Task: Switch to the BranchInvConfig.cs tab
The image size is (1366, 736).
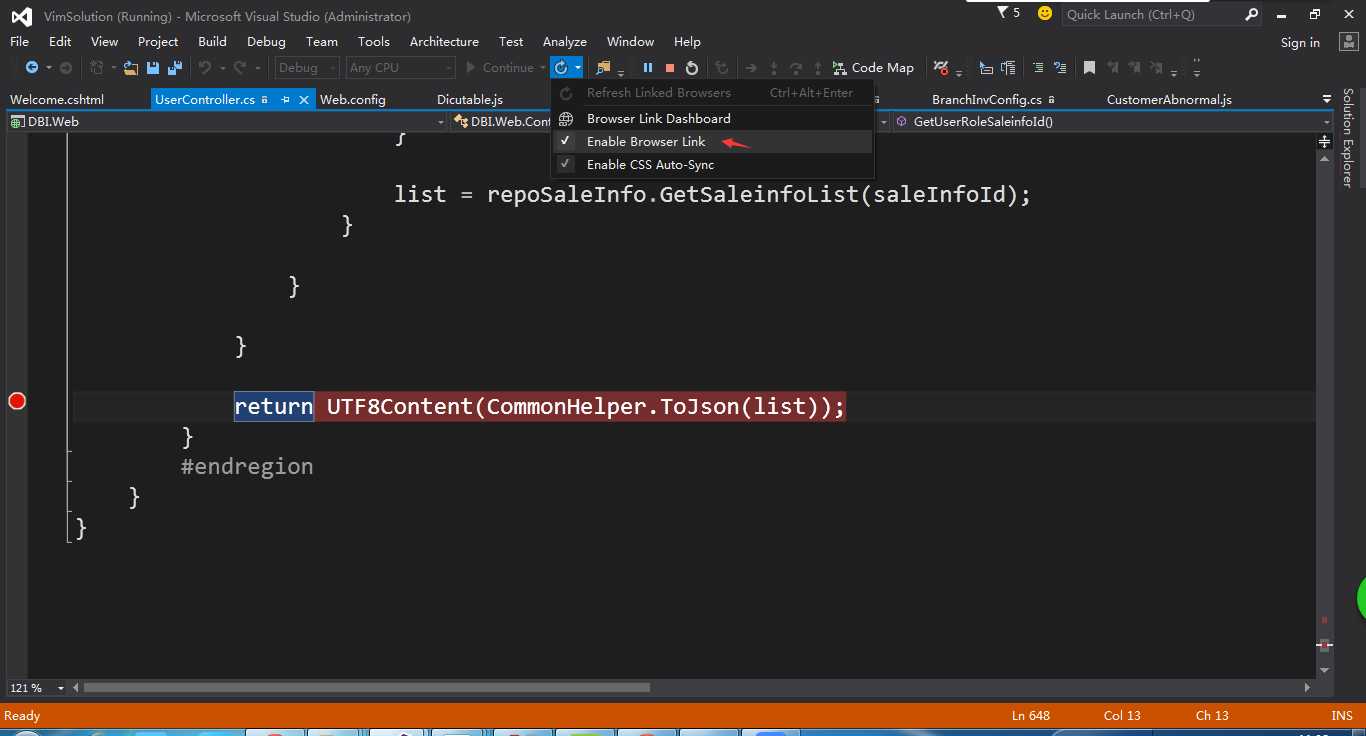Action: 987,100
